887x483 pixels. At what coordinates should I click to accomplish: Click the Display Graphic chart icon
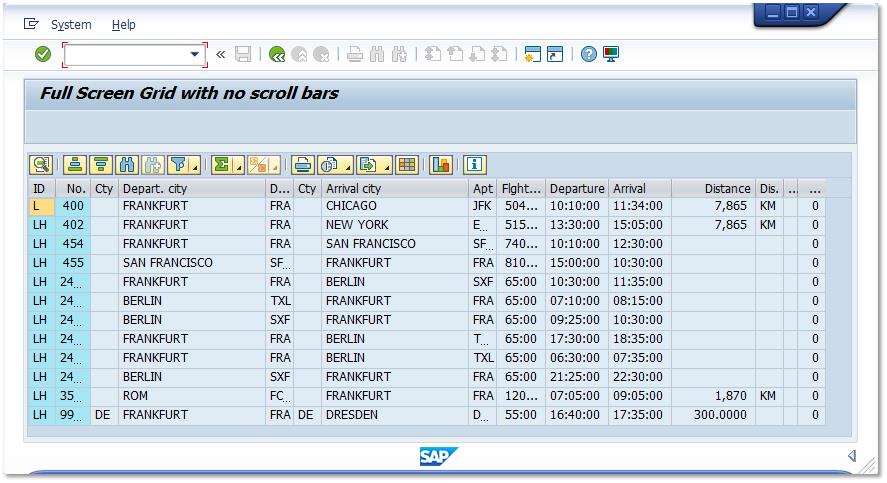[x=441, y=165]
